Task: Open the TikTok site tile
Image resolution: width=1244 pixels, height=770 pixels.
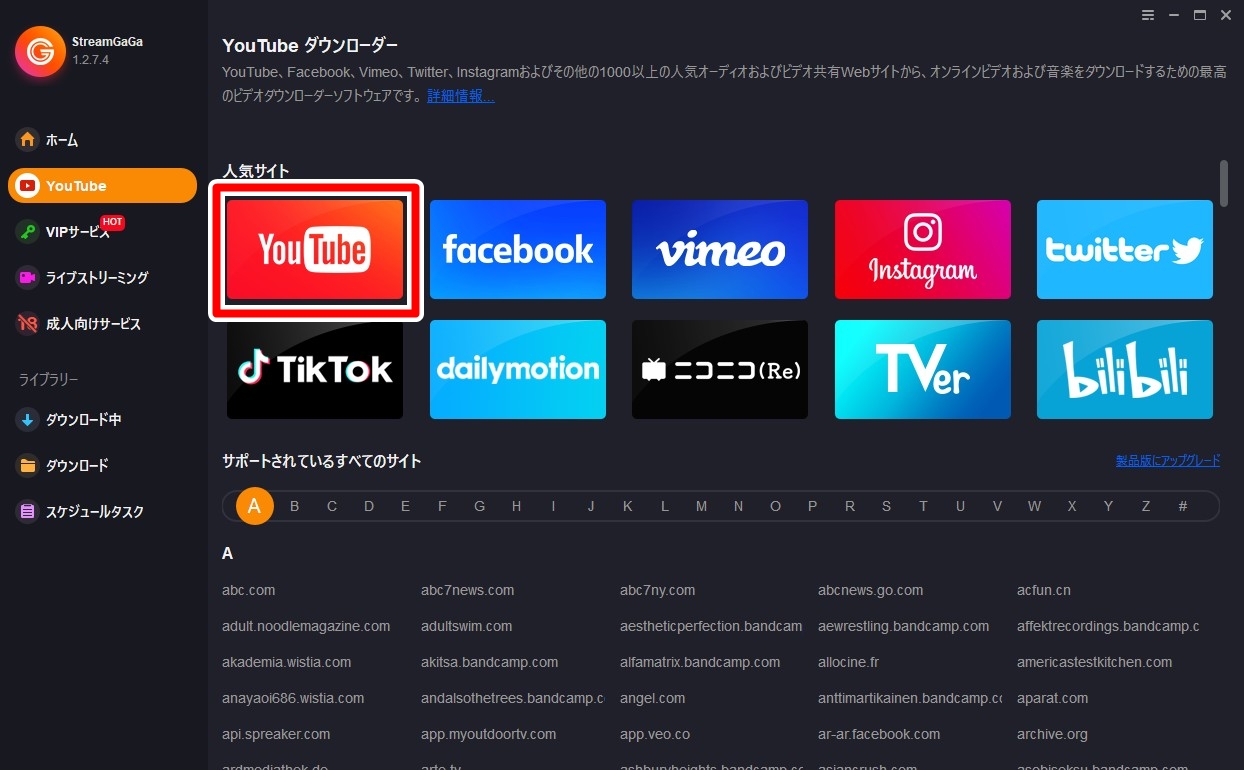Action: (x=315, y=369)
